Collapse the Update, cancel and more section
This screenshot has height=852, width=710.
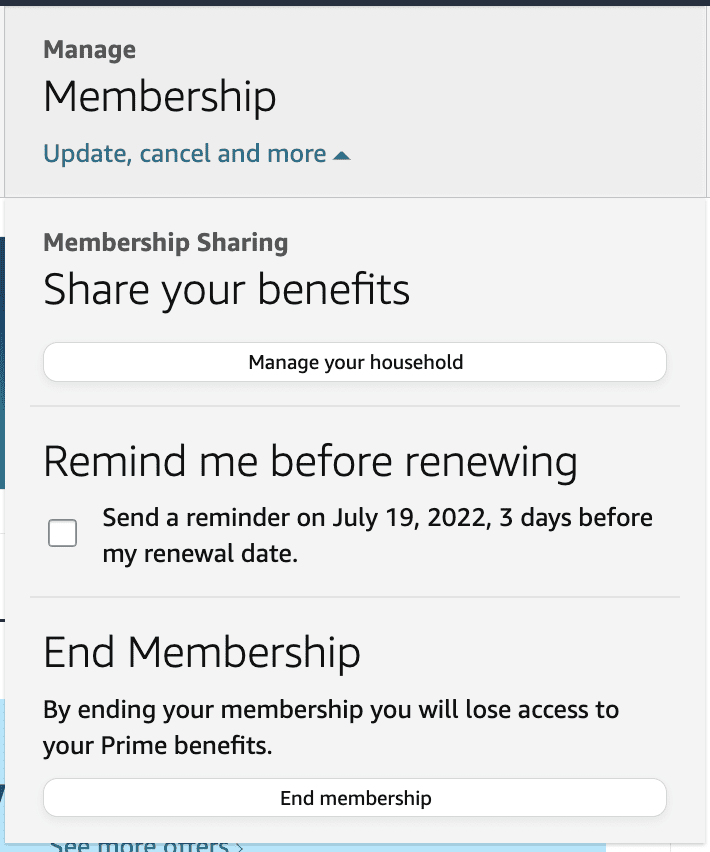coord(185,153)
